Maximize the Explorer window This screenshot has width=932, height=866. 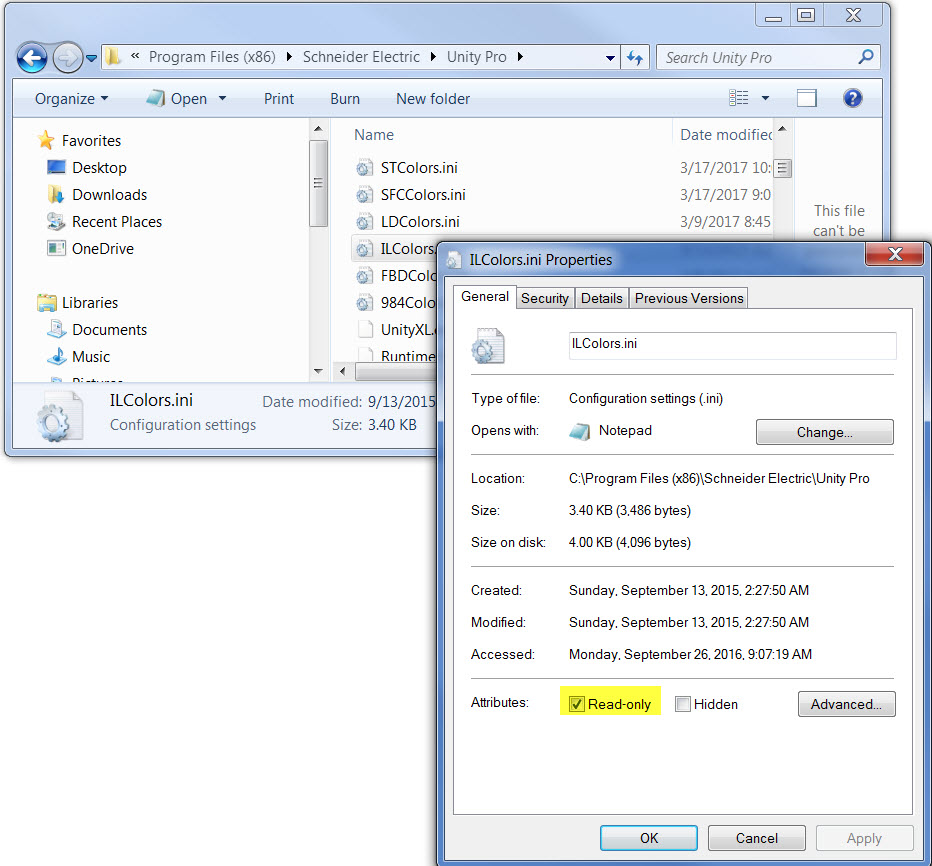coord(806,15)
